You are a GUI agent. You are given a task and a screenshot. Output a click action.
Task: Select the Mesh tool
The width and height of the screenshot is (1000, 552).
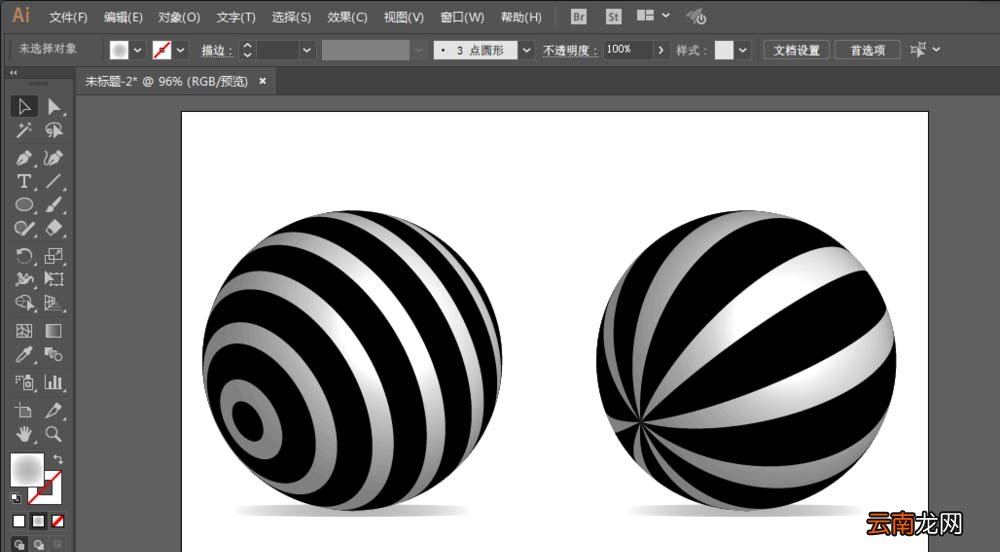coord(24,331)
